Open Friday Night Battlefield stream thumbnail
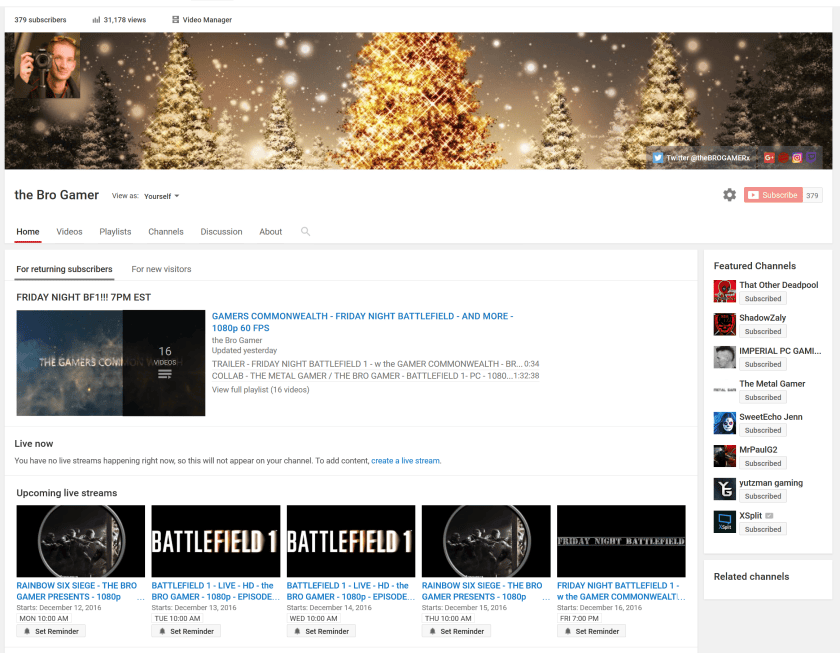 tap(621, 541)
